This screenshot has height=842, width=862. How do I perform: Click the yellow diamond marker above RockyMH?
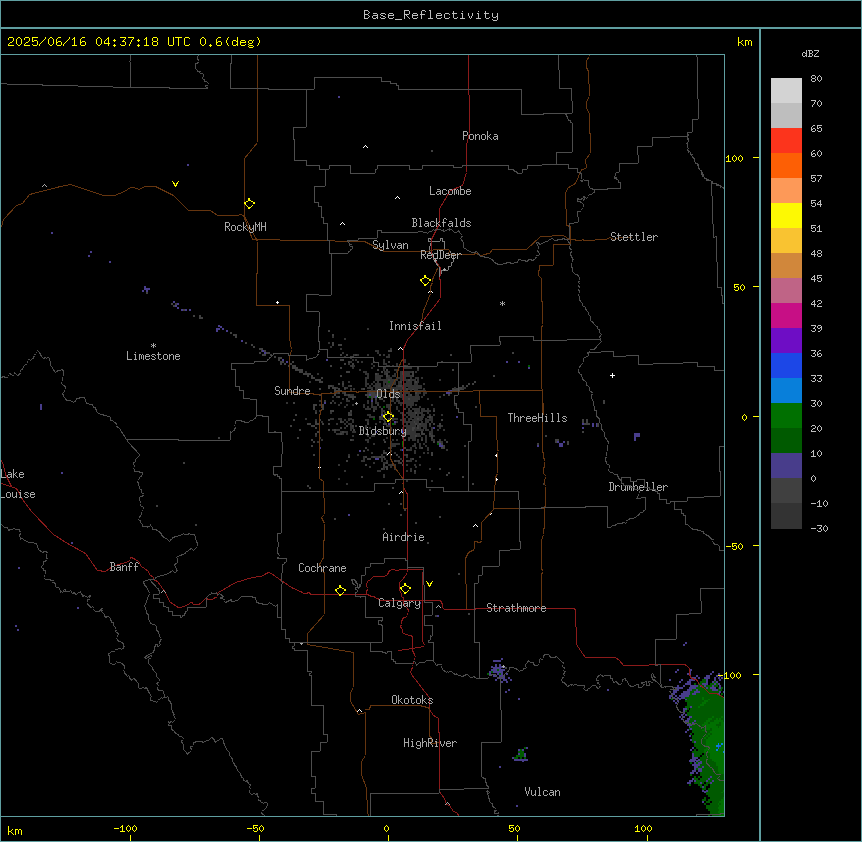249,204
